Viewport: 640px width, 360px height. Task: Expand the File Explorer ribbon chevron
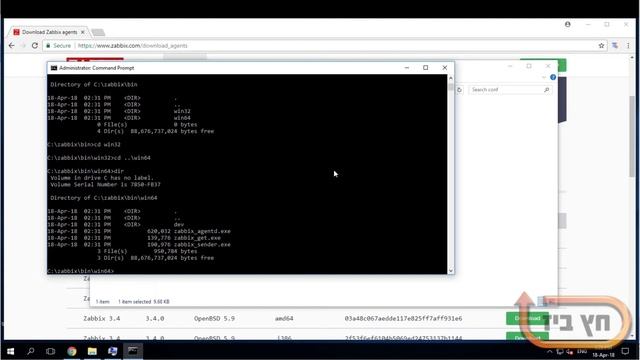point(544,77)
